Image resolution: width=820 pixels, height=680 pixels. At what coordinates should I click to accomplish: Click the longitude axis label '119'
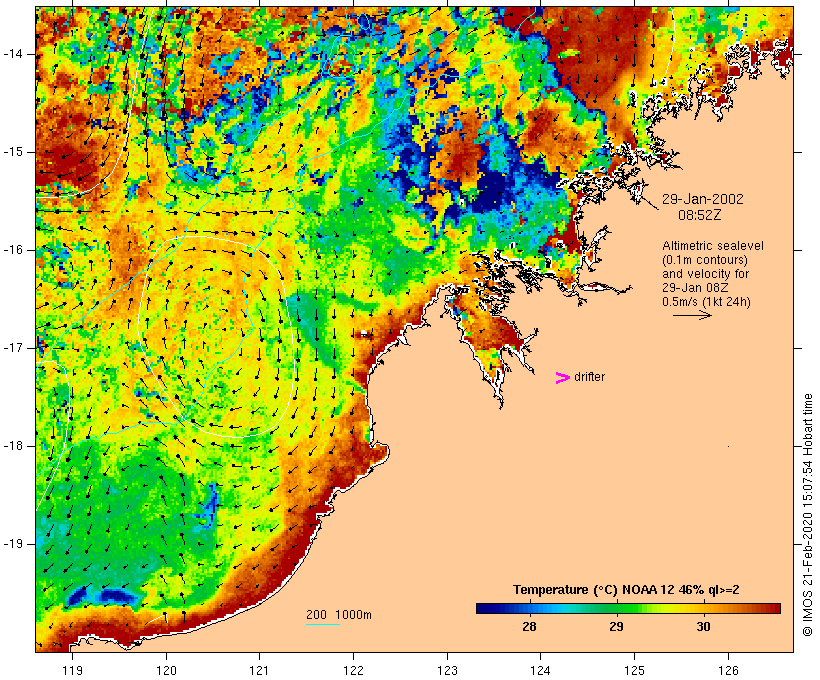click(72, 671)
